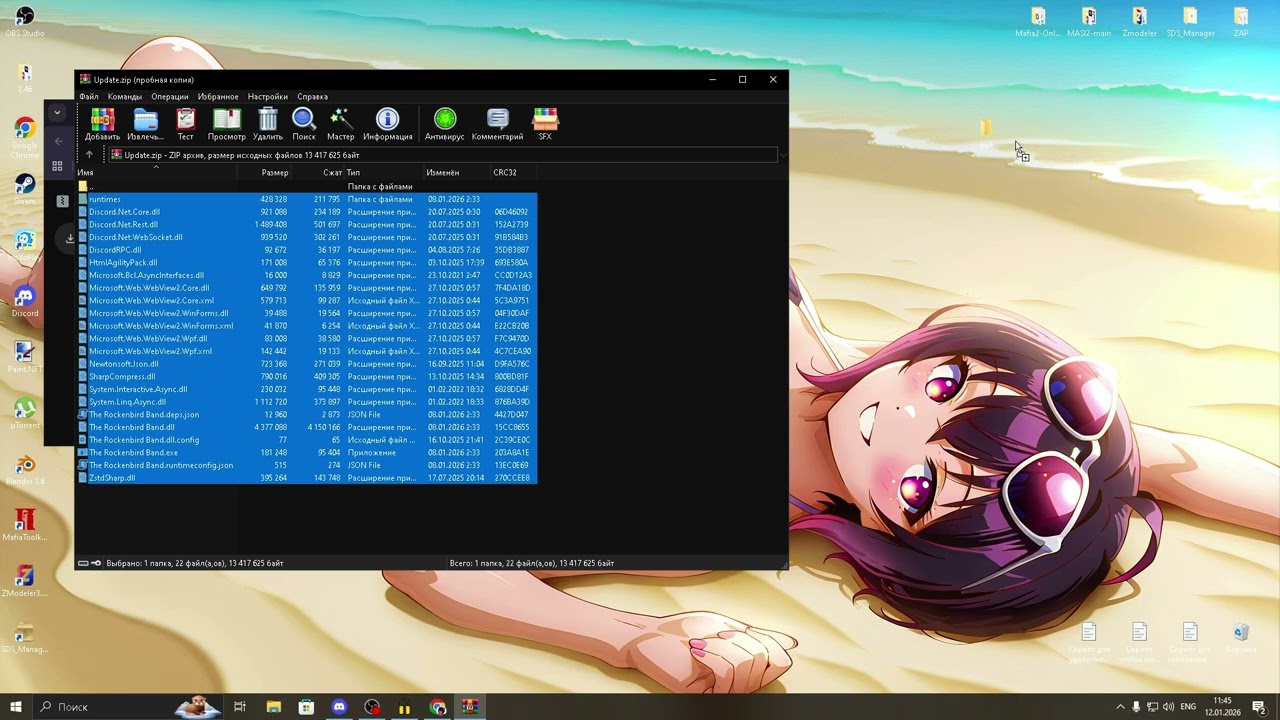Click the Windows Start button

point(15,707)
